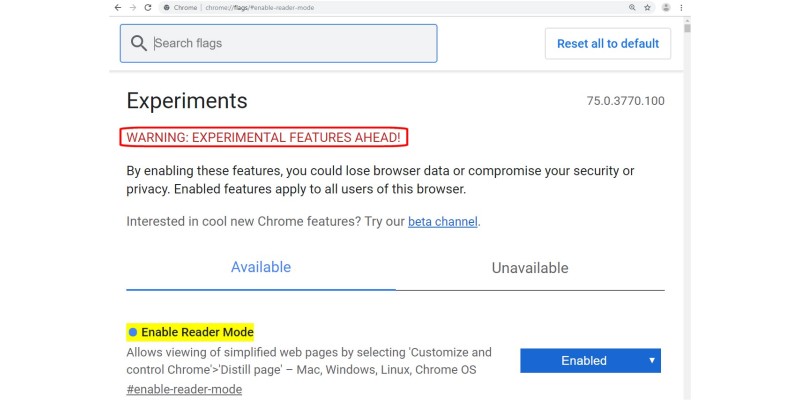800x400 pixels.
Task: Open the Chrome profile avatar
Action: (664, 7)
